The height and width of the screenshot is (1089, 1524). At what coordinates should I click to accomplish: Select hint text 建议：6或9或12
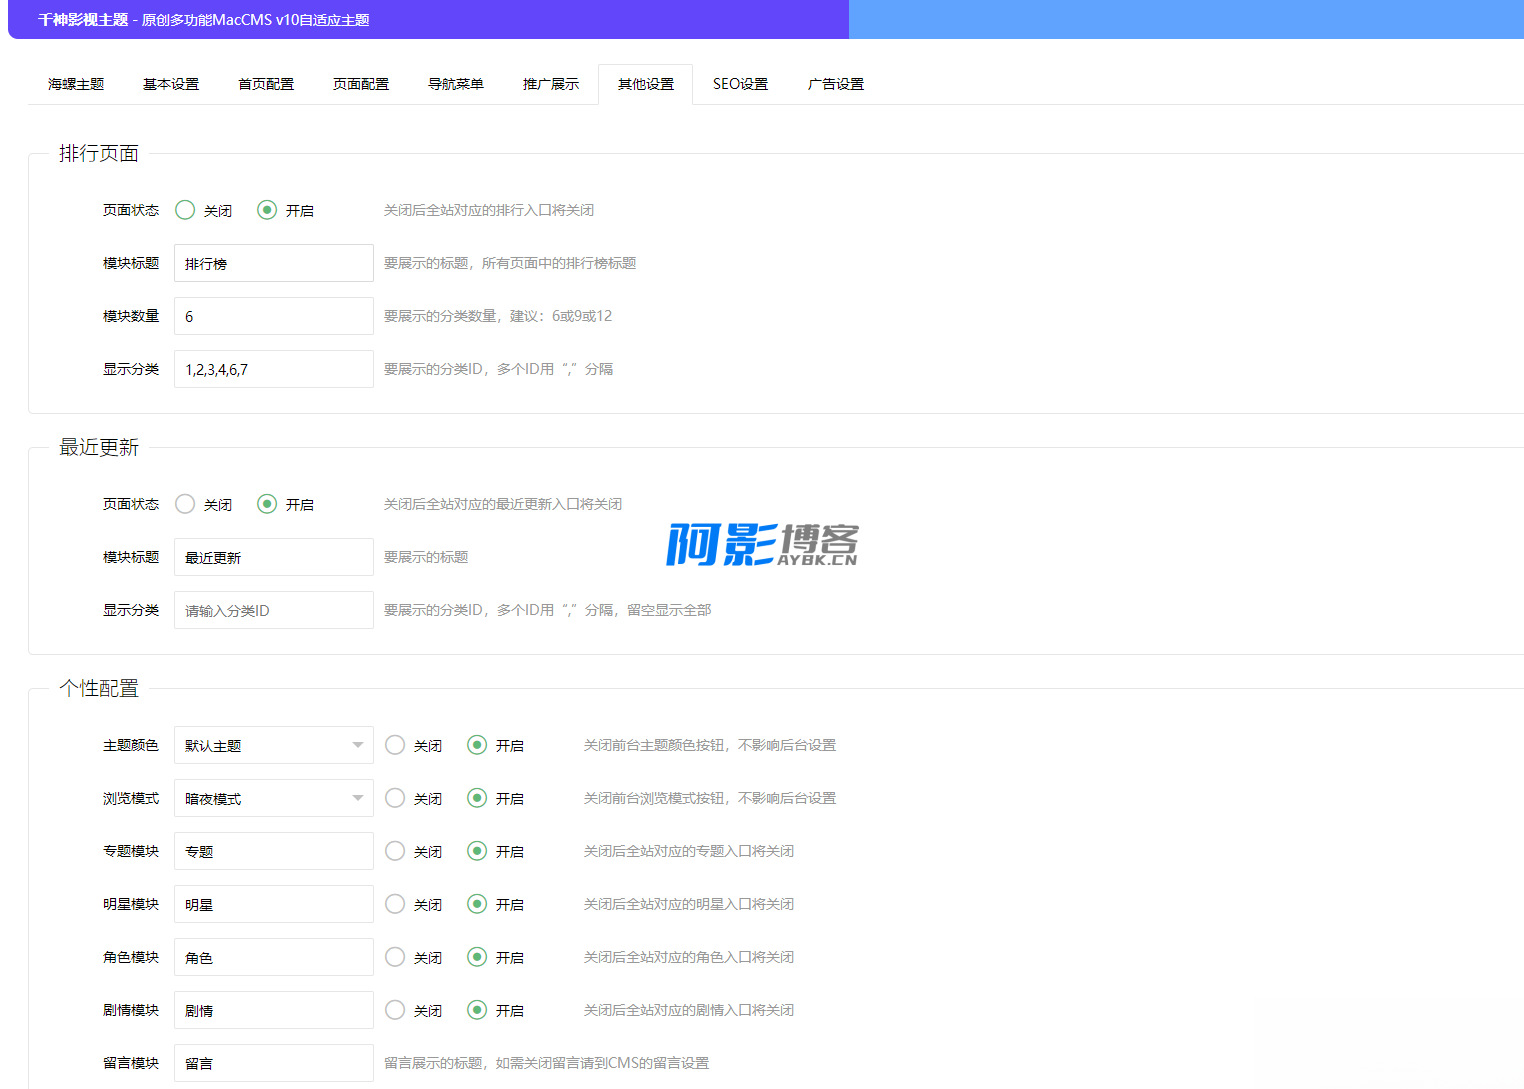pos(561,316)
